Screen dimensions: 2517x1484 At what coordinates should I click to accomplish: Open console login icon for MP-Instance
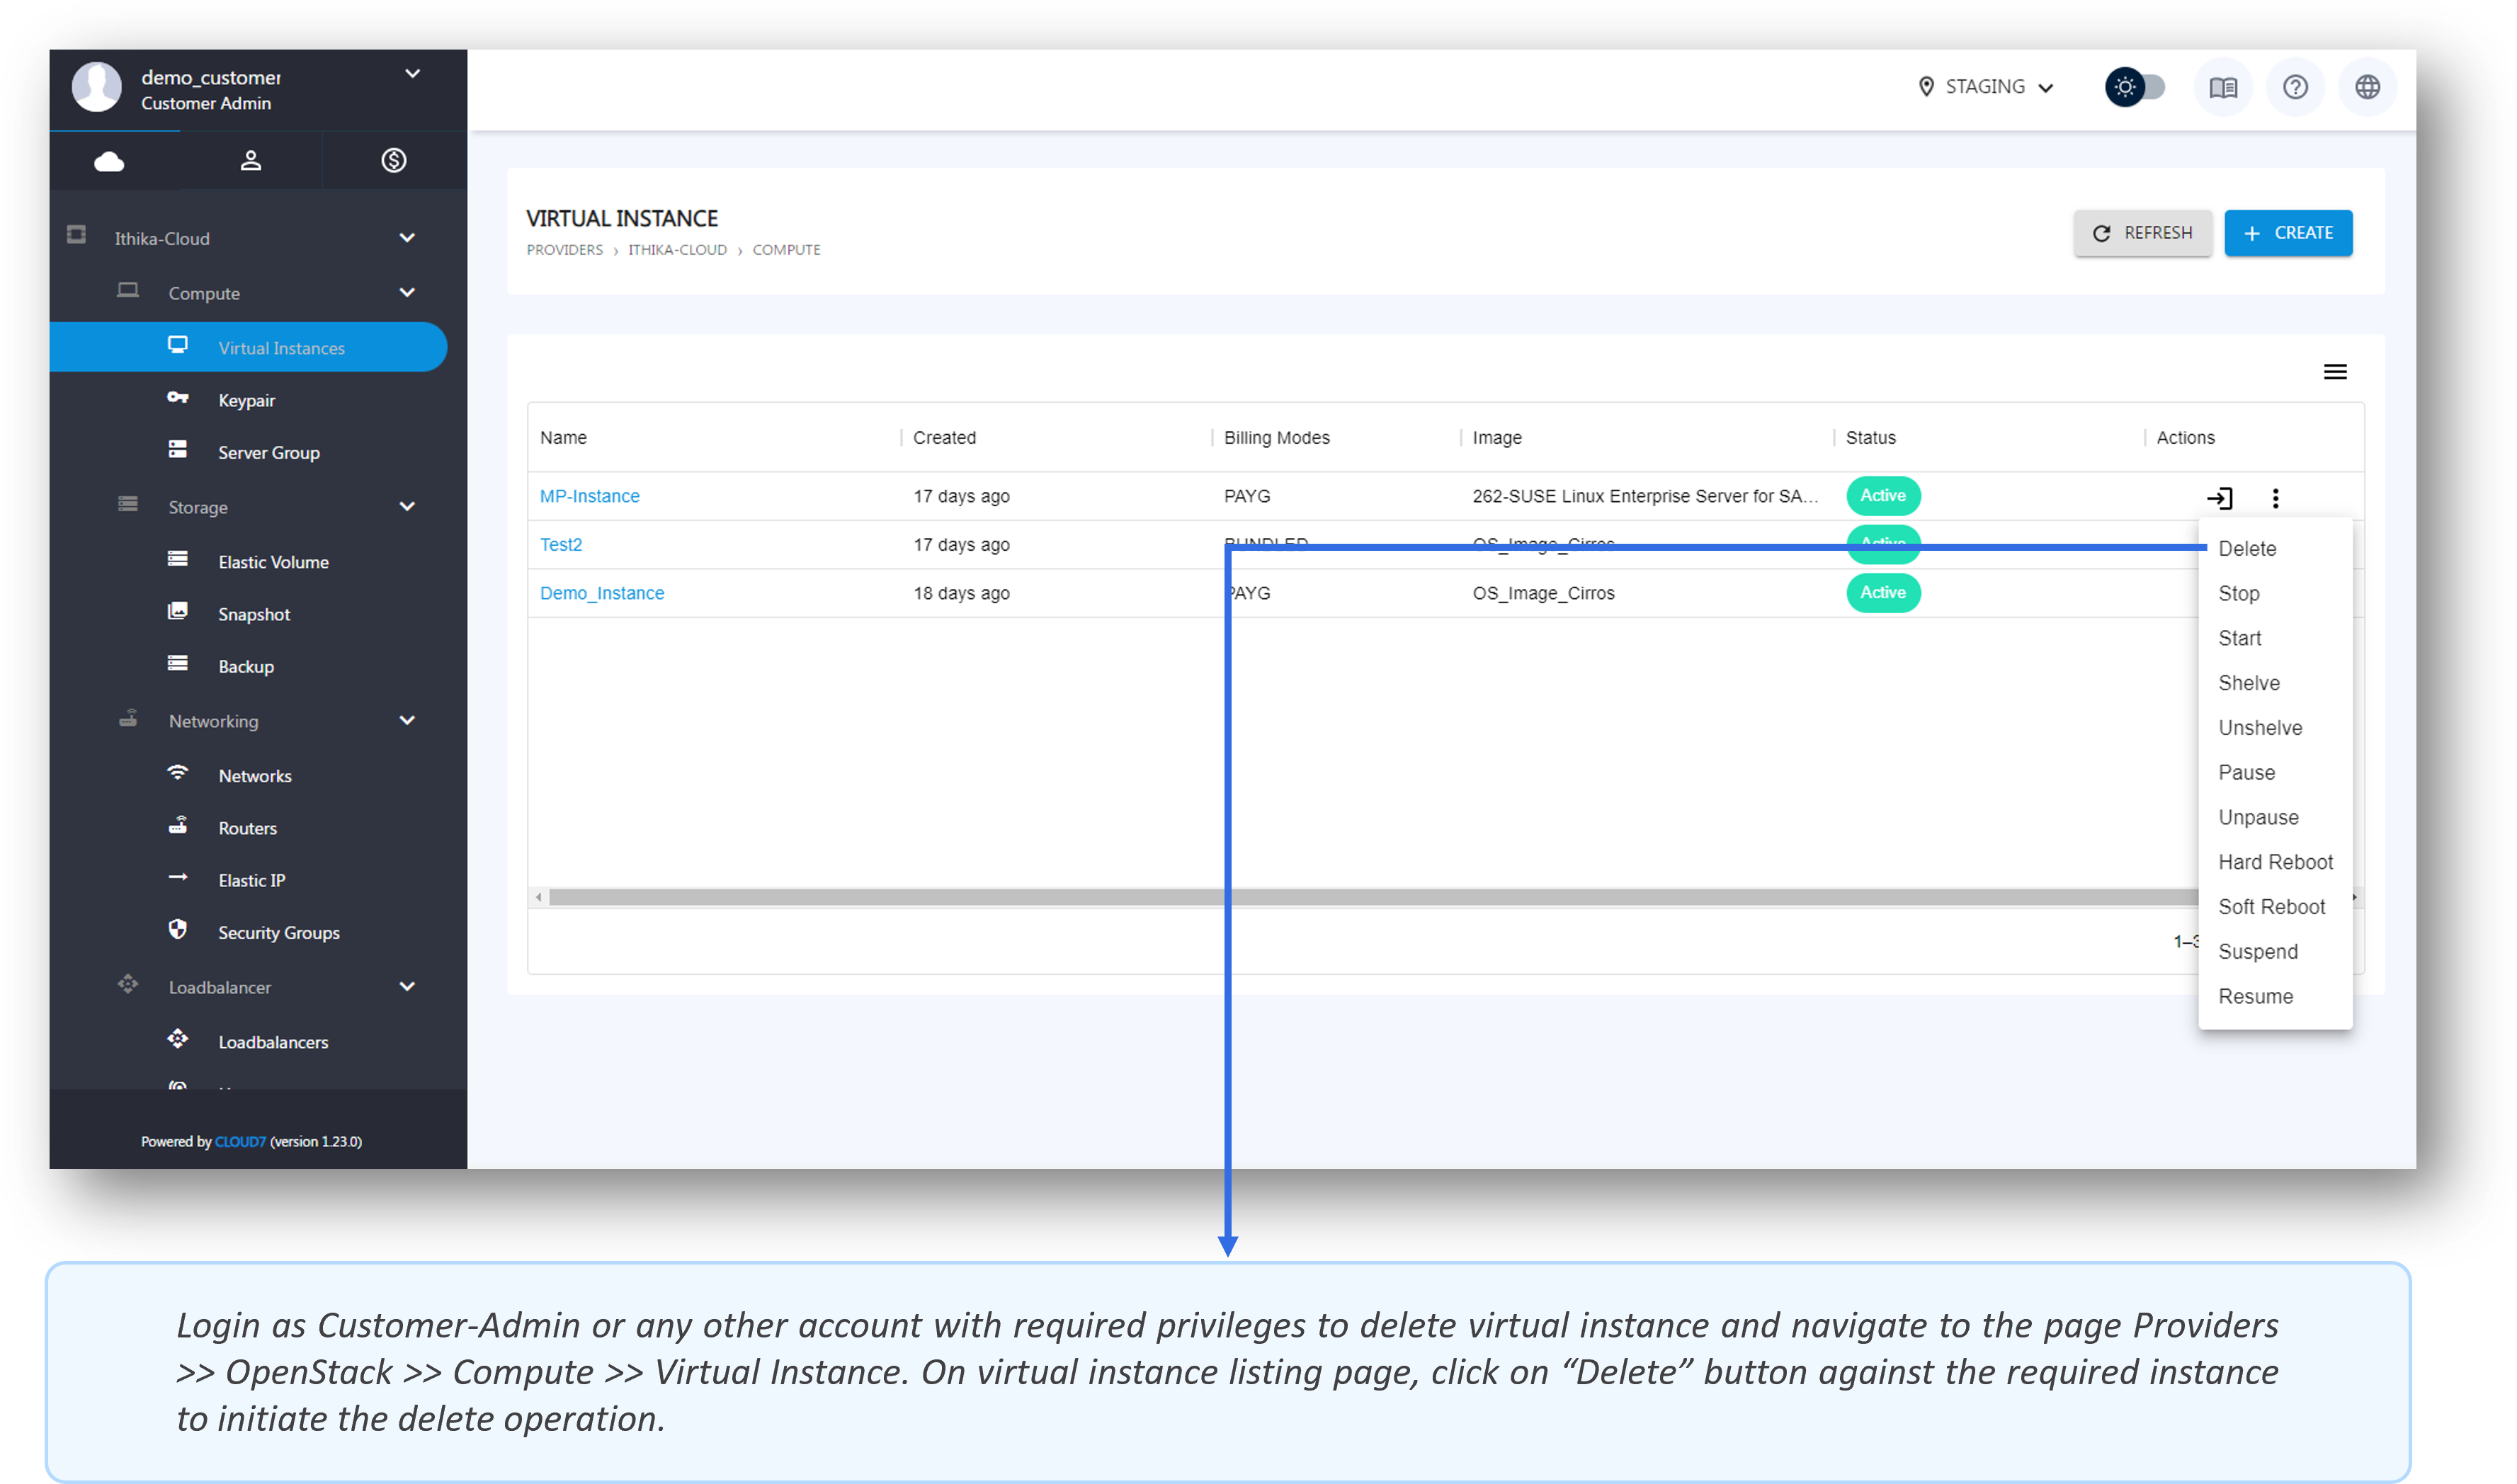2219,498
